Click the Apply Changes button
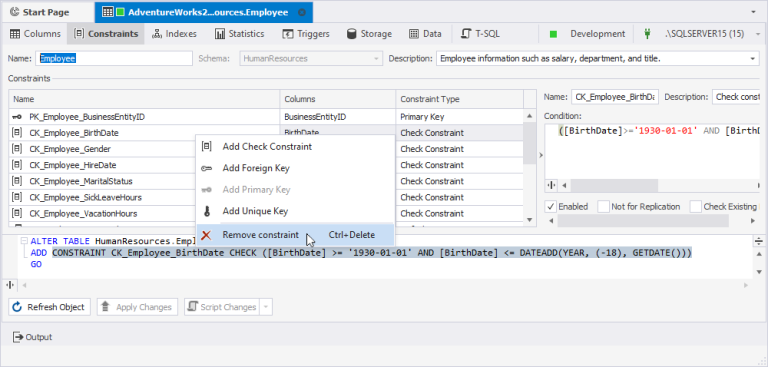This screenshot has height=367, width=768. [137, 307]
